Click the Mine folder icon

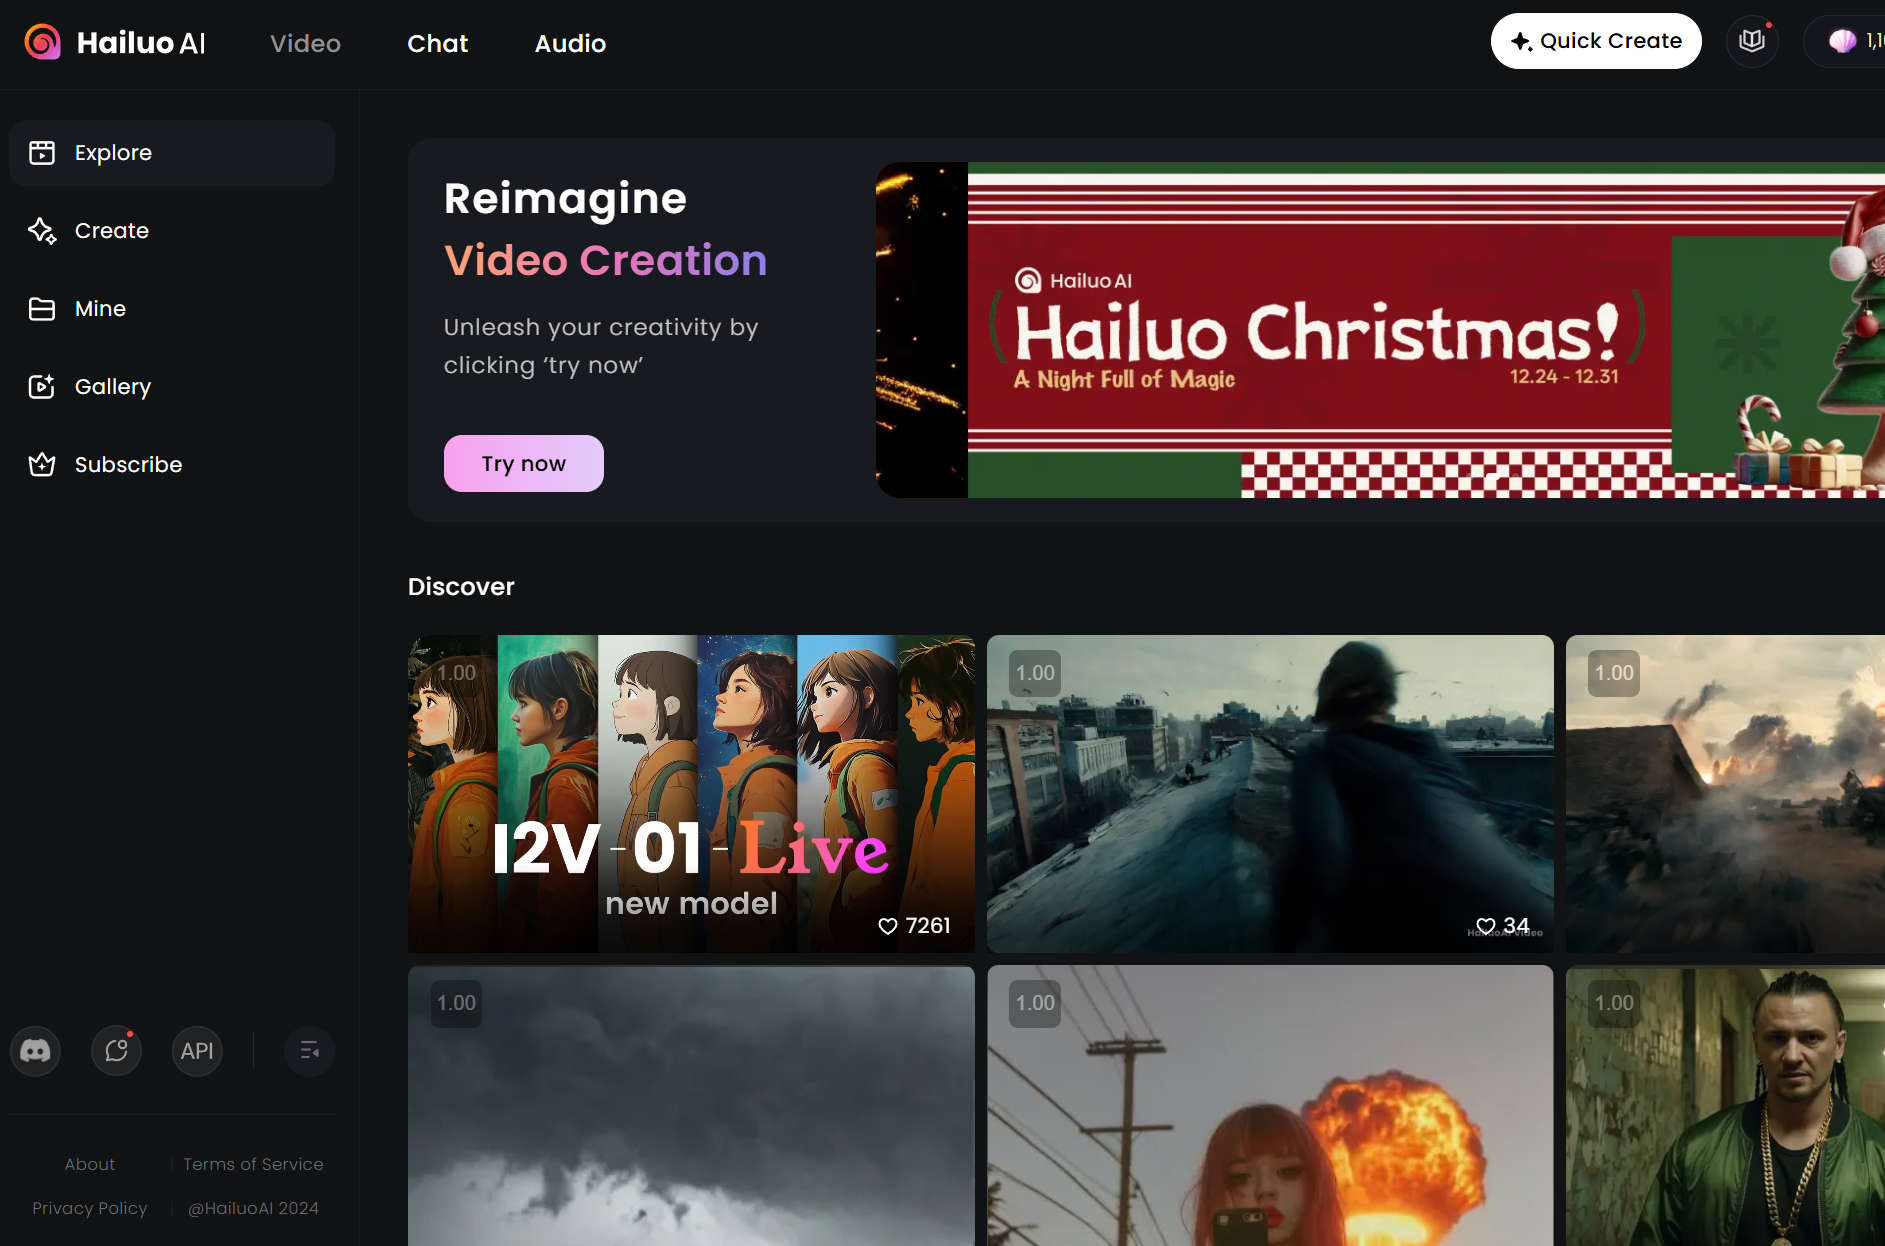(x=42, y=309)
